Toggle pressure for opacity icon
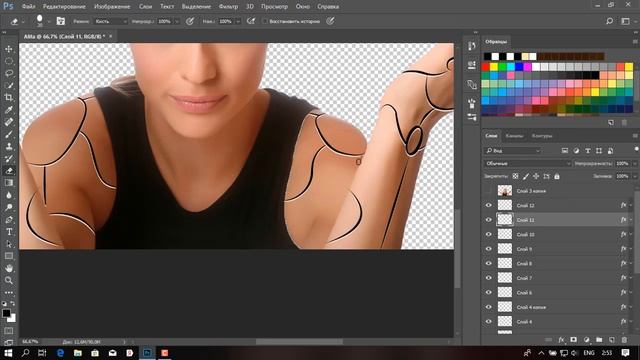The width and height of the screenshot is (640, 360). 190,21
